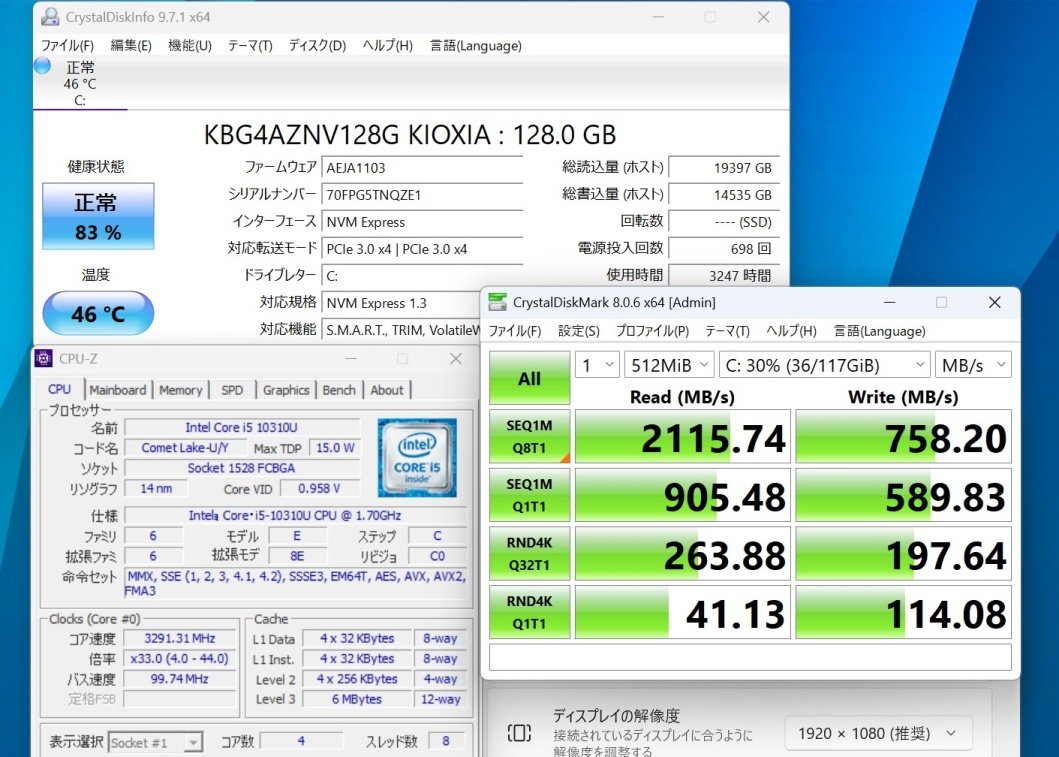Run the SEQ1M Q8T1 test
This screenshot has height=757, width=1059.
point(529,435)
